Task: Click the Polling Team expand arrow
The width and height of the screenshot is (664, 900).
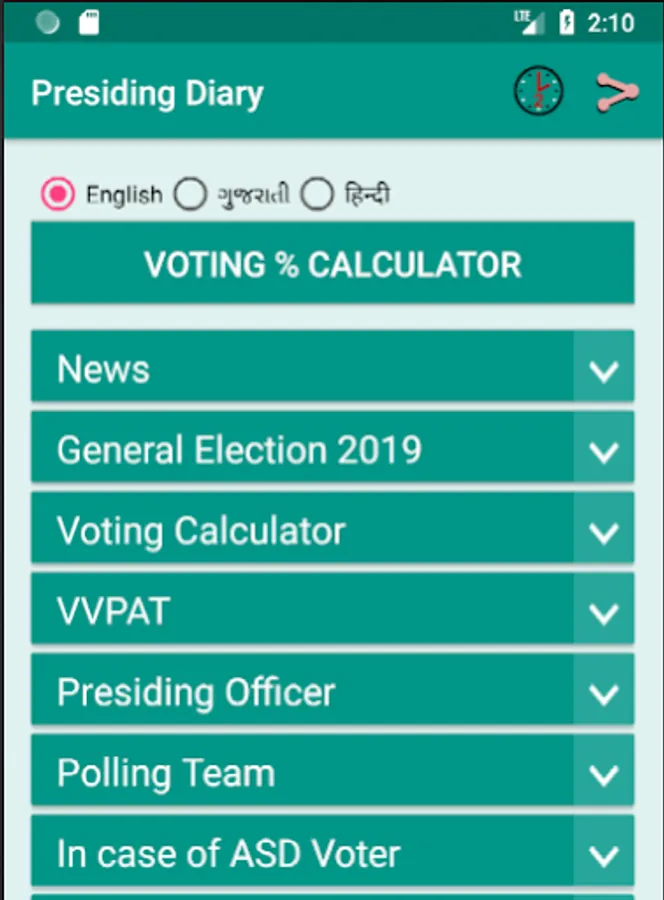Action: 605,774
